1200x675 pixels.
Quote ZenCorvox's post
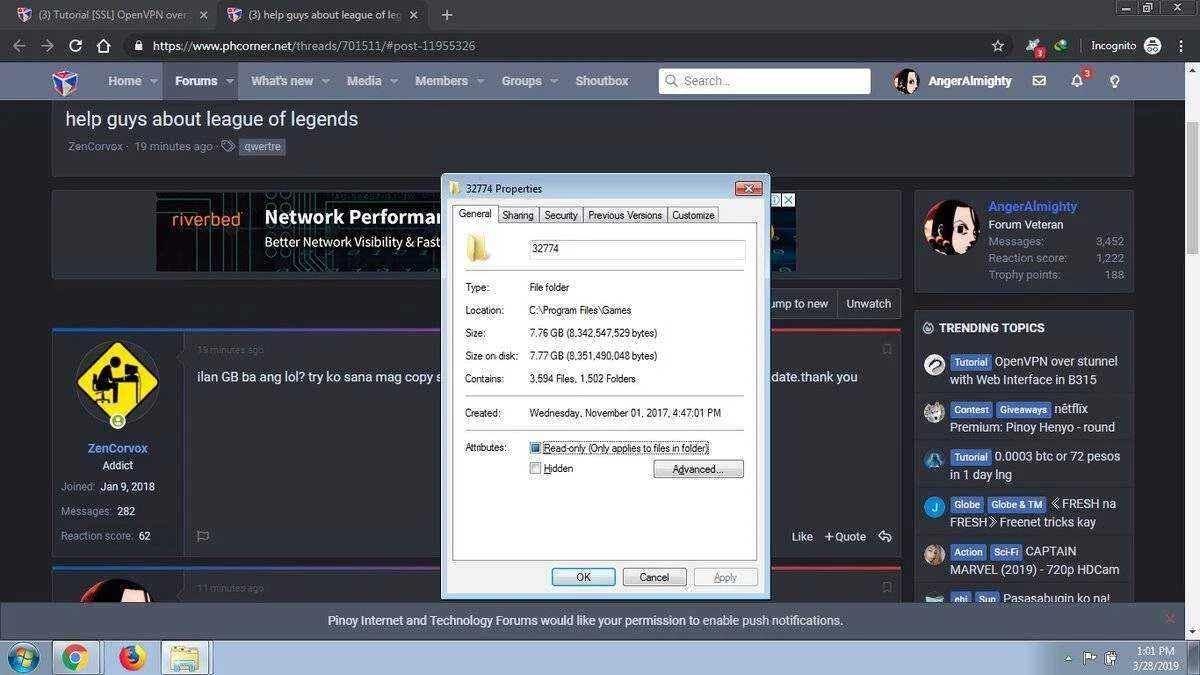click(845, 537)
